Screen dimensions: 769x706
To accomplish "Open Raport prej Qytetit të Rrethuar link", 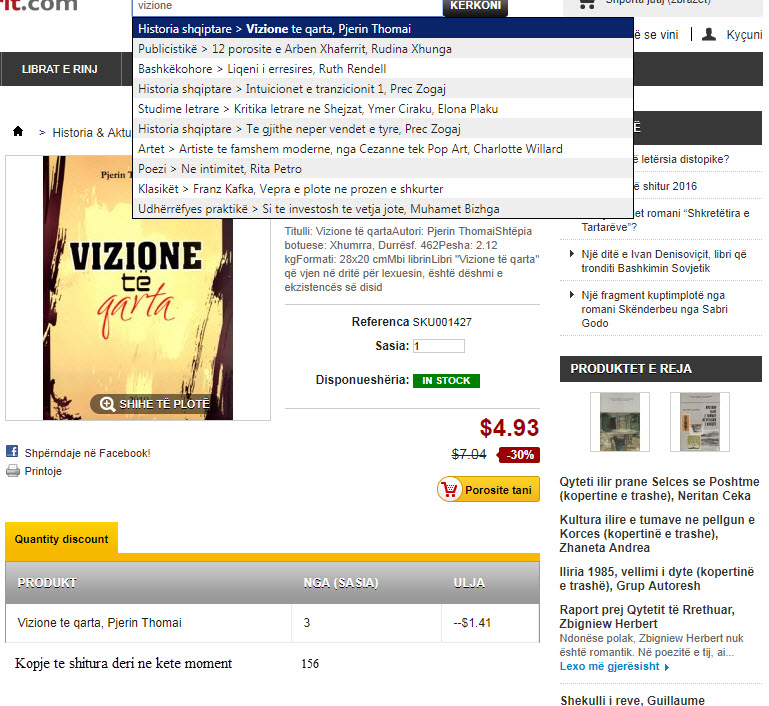I will click(x=647, y=616).
